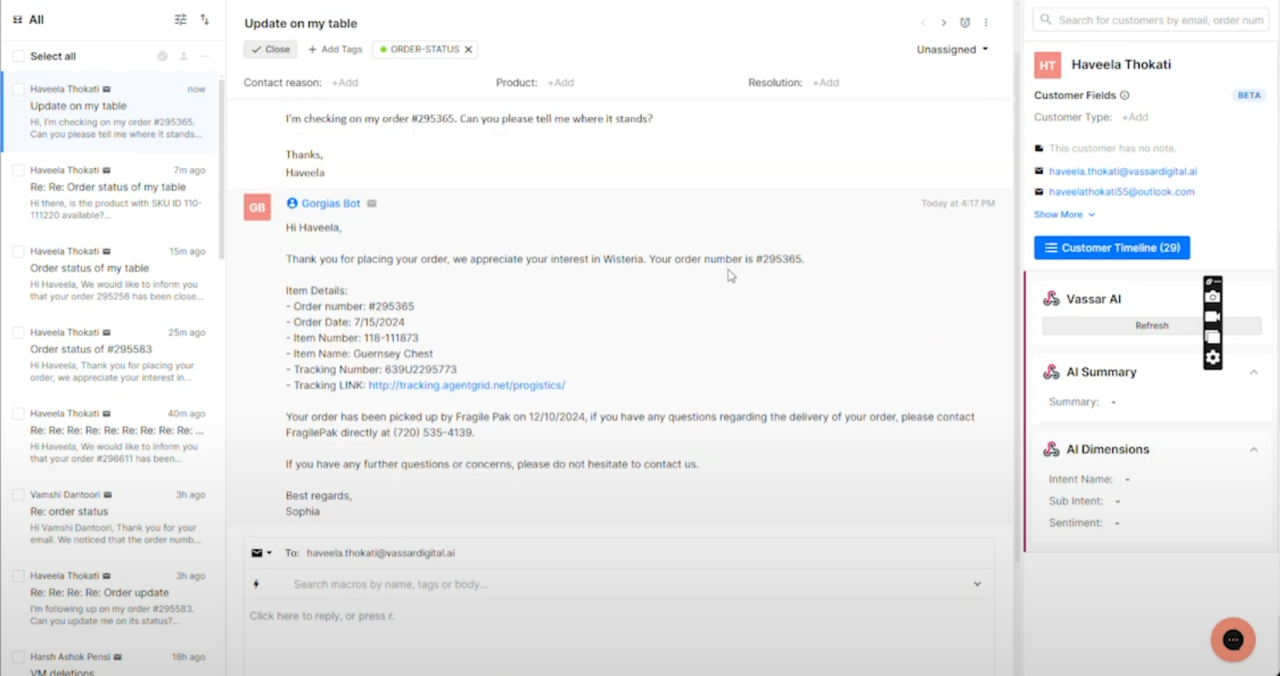Viewport: 1280px width, 676px height.
Task: Click the sort order arrows icon
Action: (x=205, y=19)
